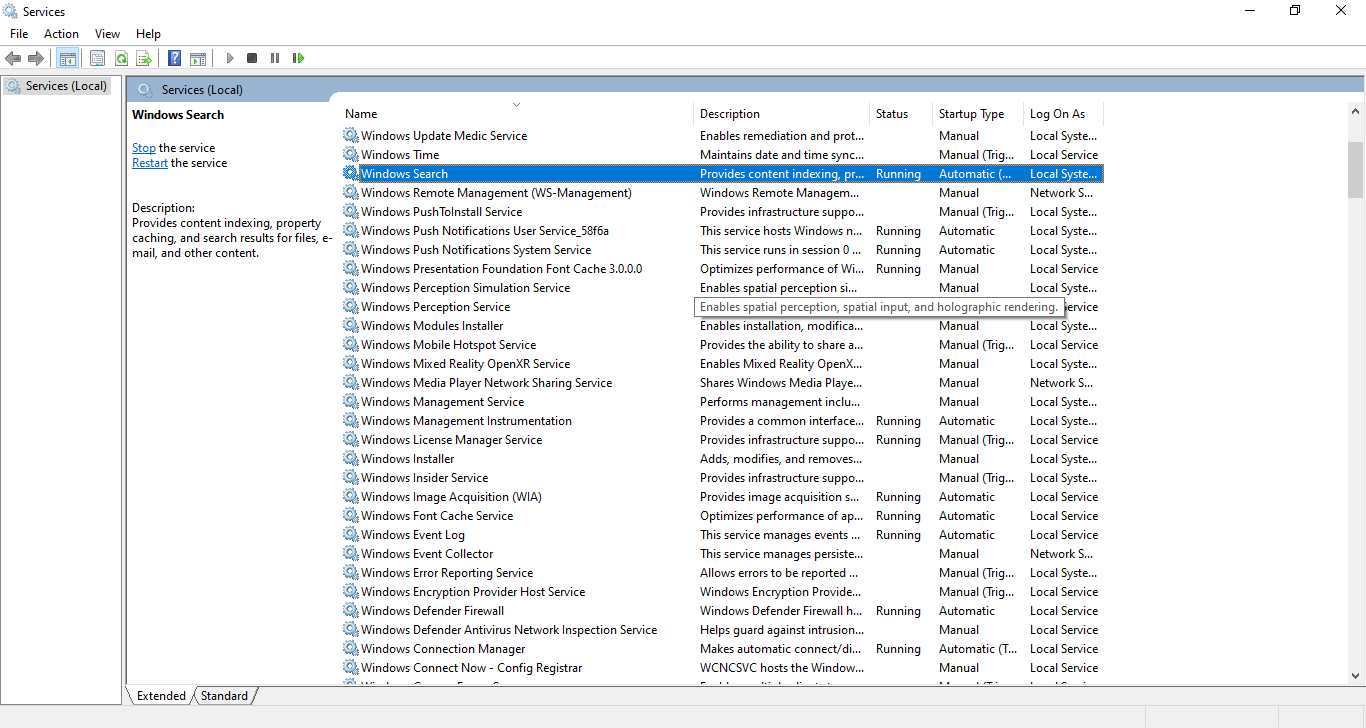Select the Windows Connection Manager row
Screen dimensions: 1366x728
click(722, 648)
